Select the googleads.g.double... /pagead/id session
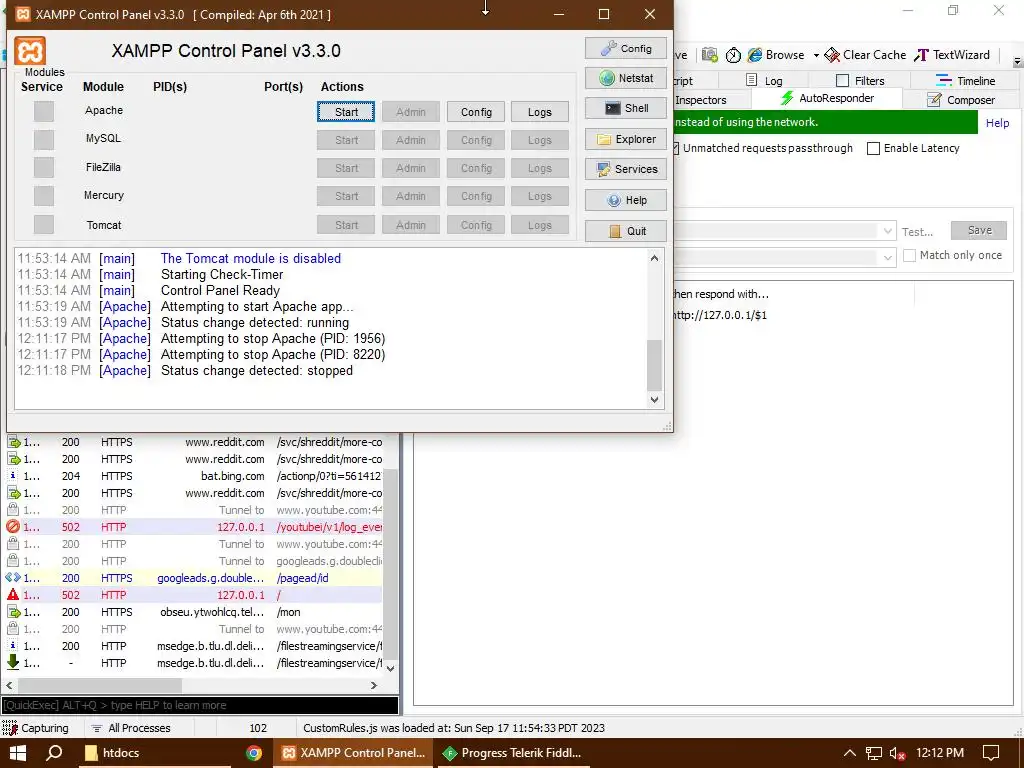 pyautogui.click(x=193, y=578)
